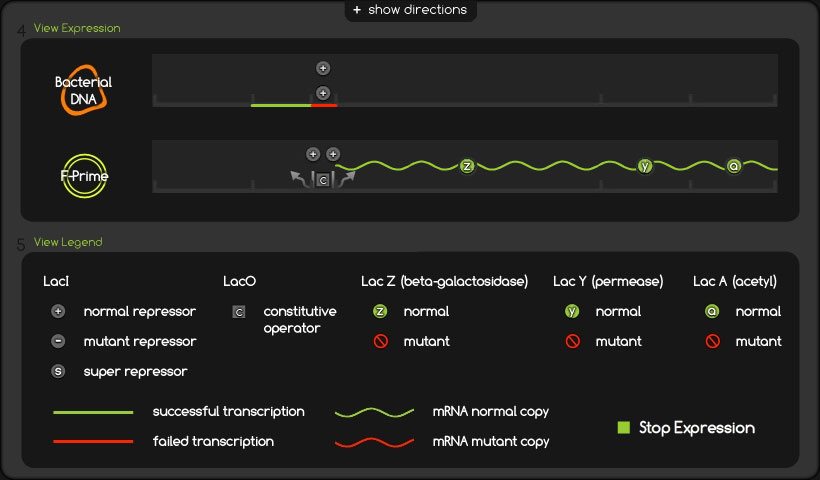The image size is (820, 480).
Task: Select the Lac Z mutant legend icon
Action: coord(380,341)
